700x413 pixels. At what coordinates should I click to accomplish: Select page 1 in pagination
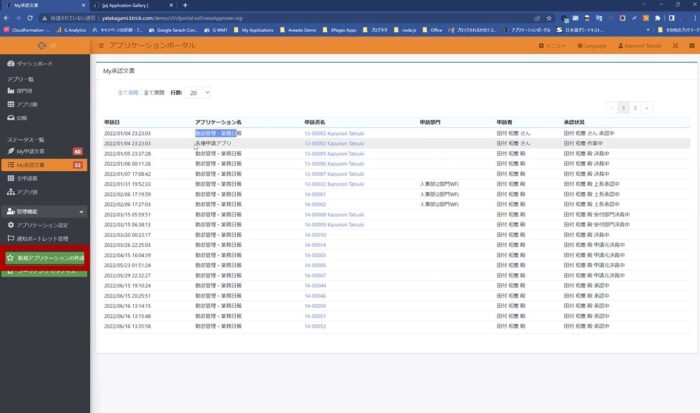pyautogui.click(x=623, y=108)
